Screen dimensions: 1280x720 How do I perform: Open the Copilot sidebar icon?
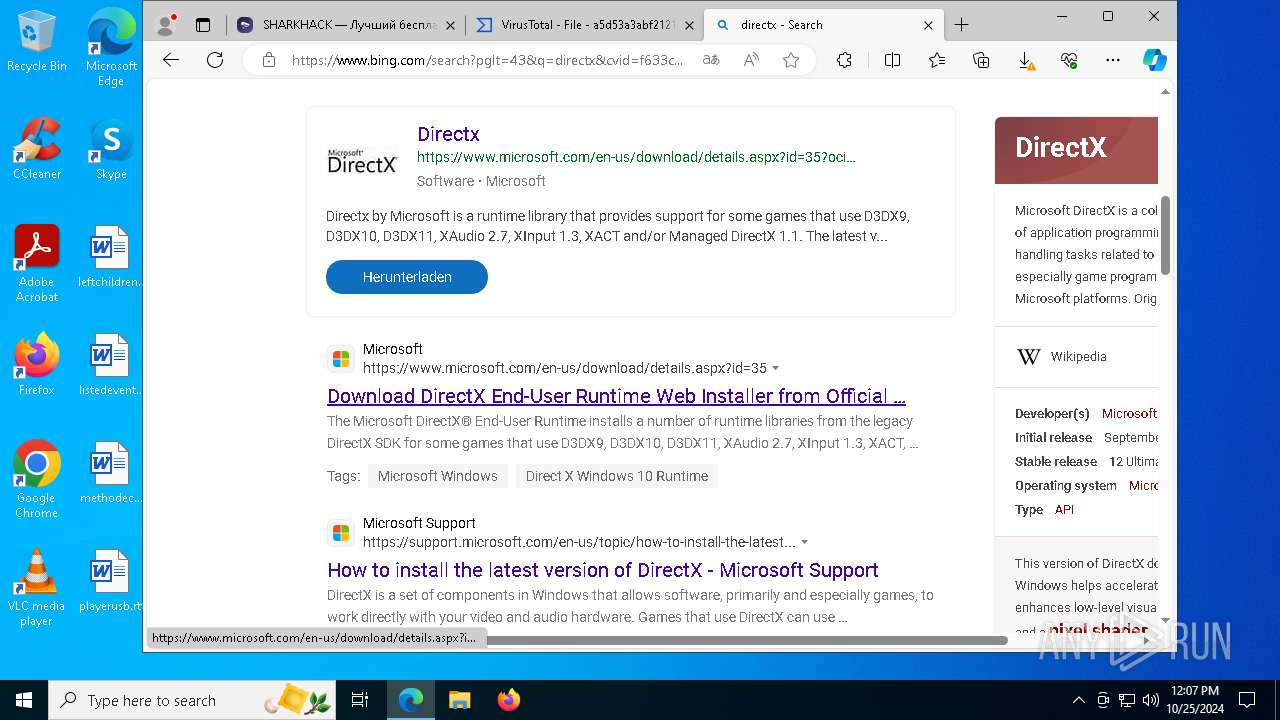coord(1154,60)
